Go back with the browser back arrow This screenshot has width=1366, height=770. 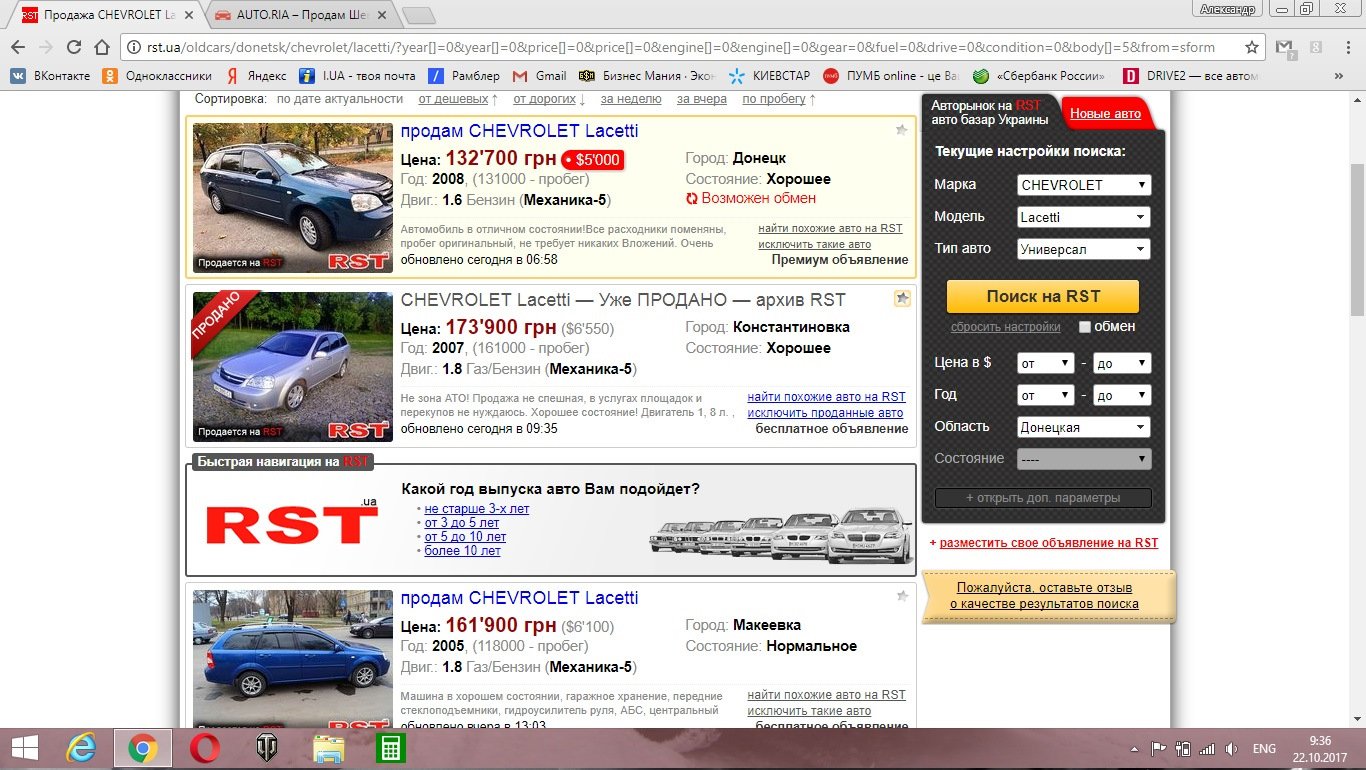pos(17,47)
